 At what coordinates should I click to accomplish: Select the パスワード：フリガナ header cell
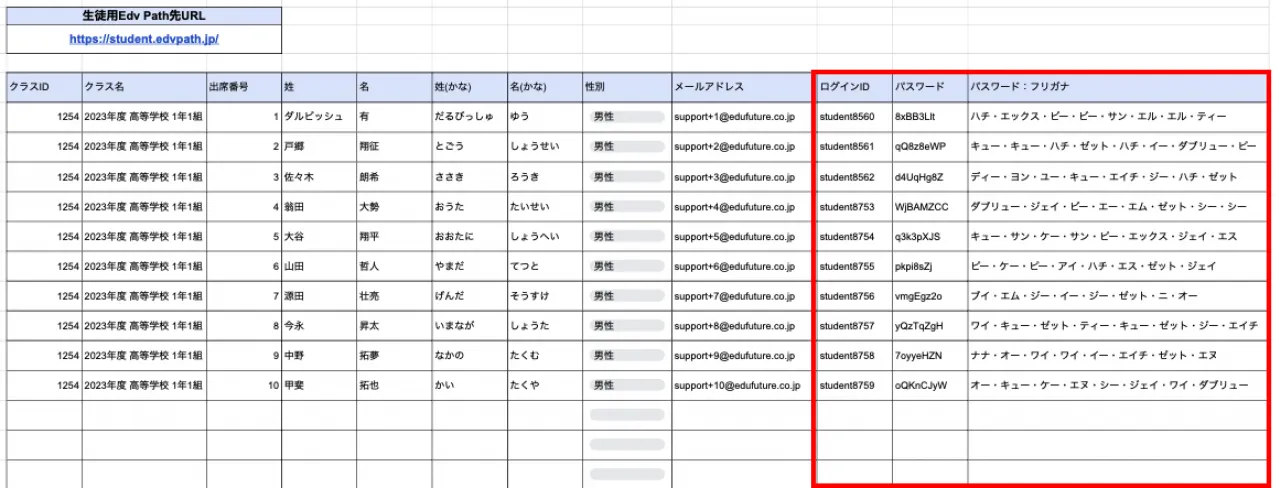coord(1116,87)
